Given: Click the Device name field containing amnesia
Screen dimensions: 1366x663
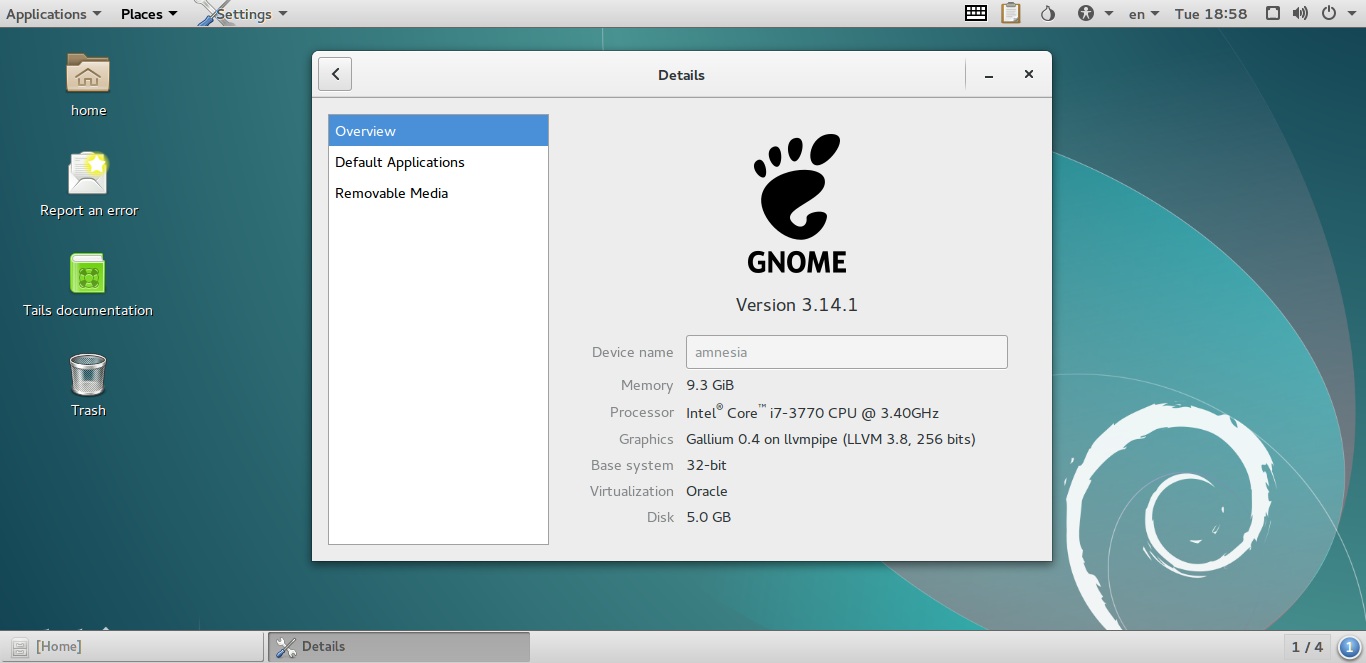Looking at the screenshot, I should pos(846,352).
